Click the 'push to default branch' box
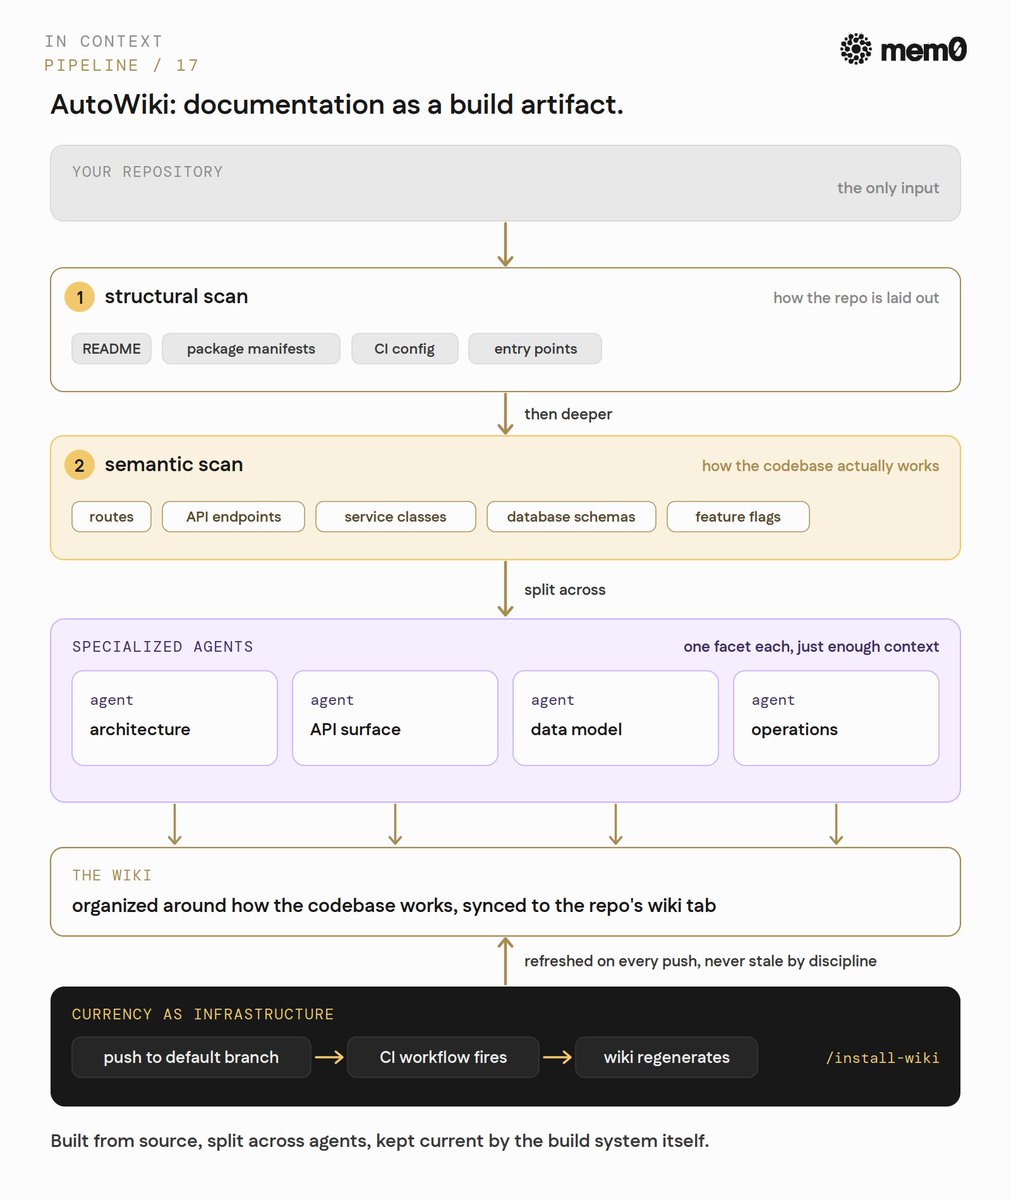The width and height of the screenshot is (1011, 1200). click(191, 1057)
